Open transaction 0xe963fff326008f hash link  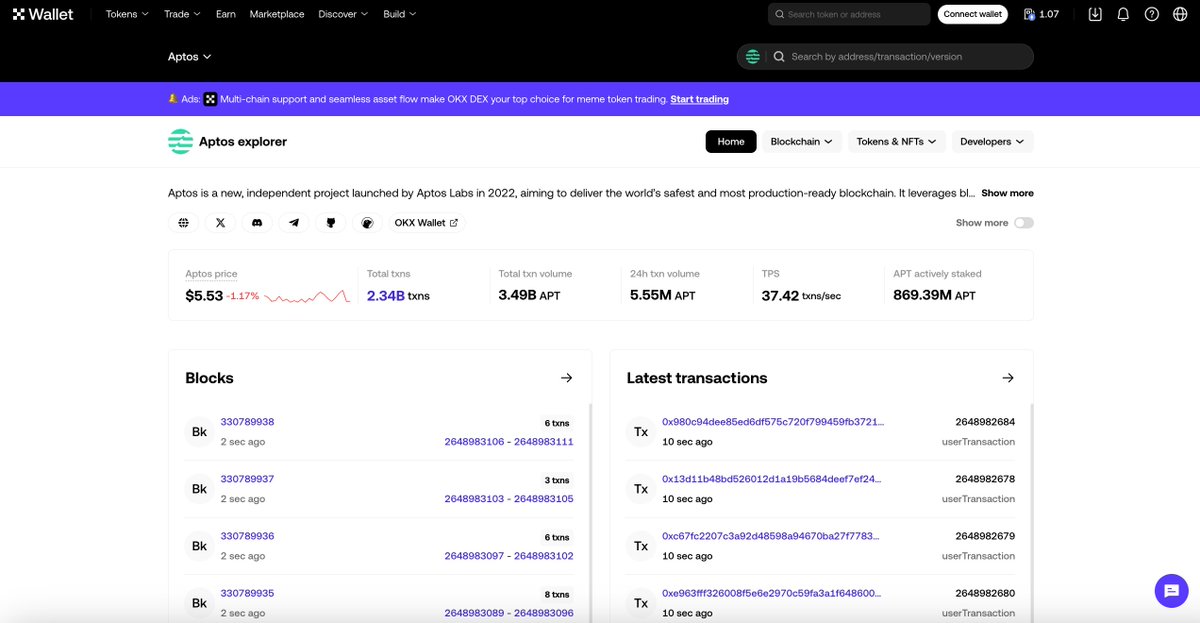coord(773,593)
